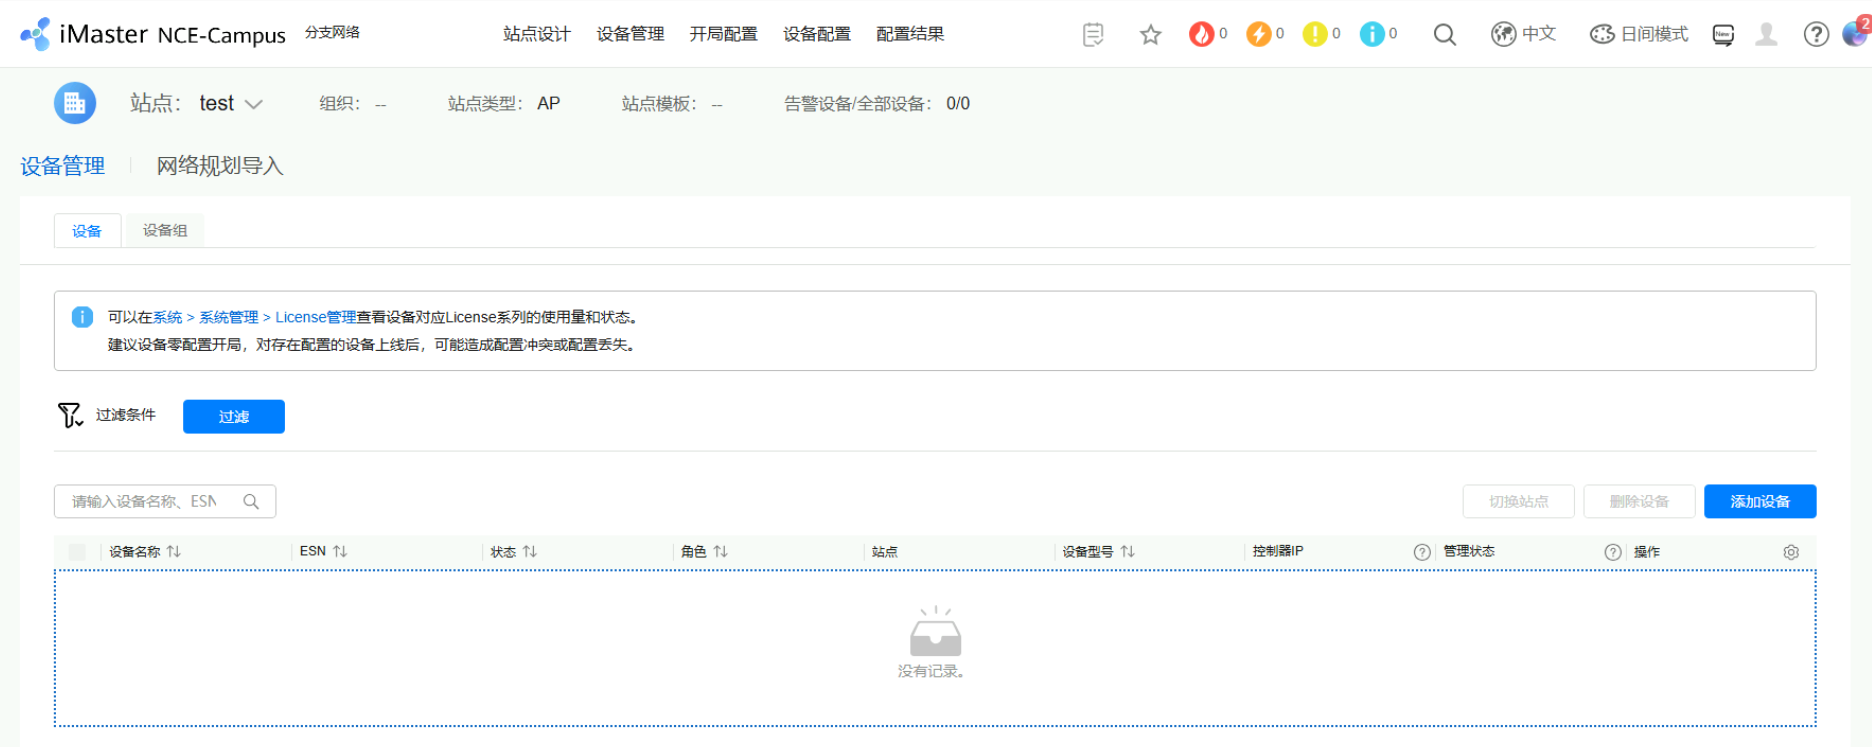Open the language selector showing 中文
Screen dimensions: 1872x747
[1523, 34]
